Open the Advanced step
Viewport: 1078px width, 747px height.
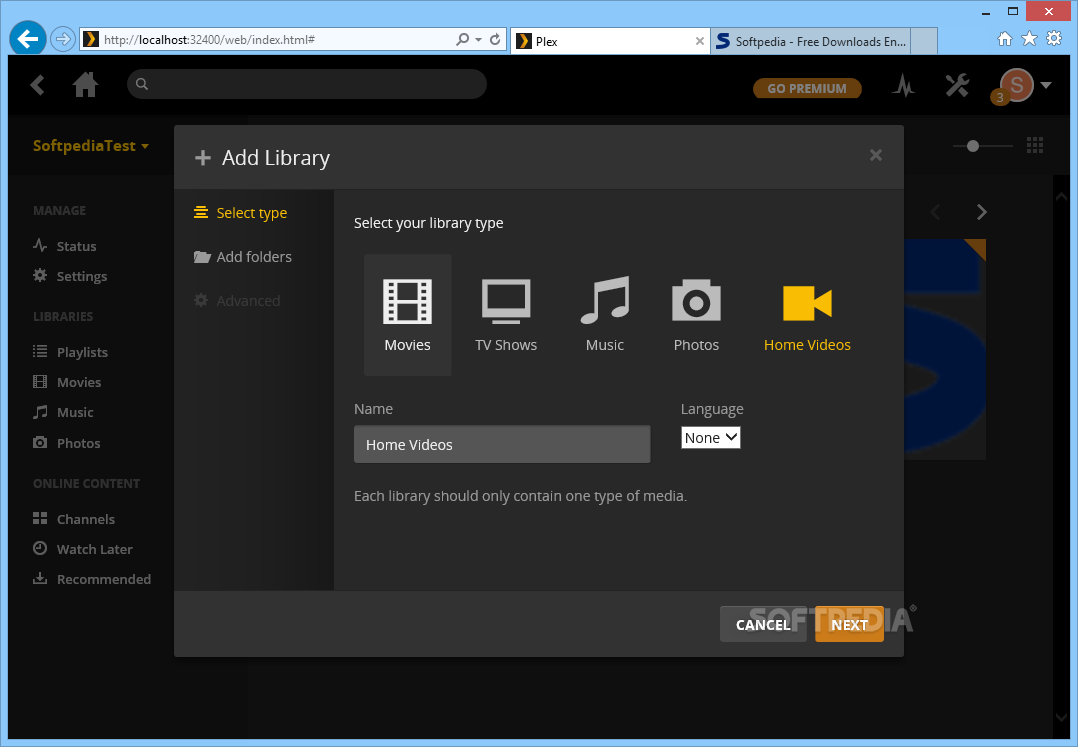(237, 300)
